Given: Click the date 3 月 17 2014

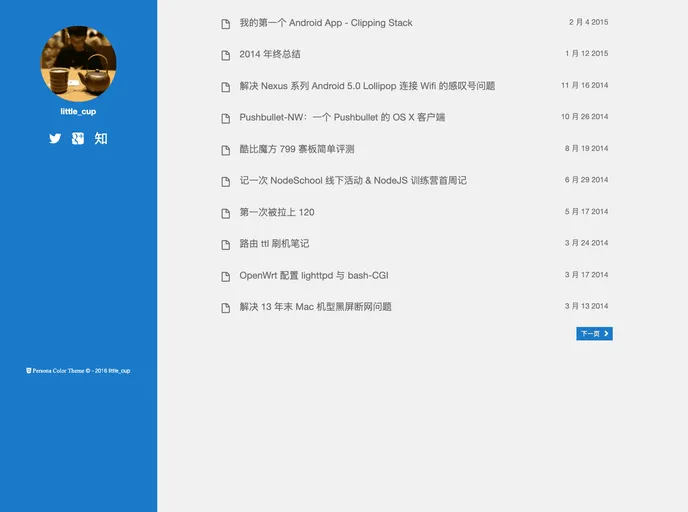Looking at the screenshot, I should [587, 275].
